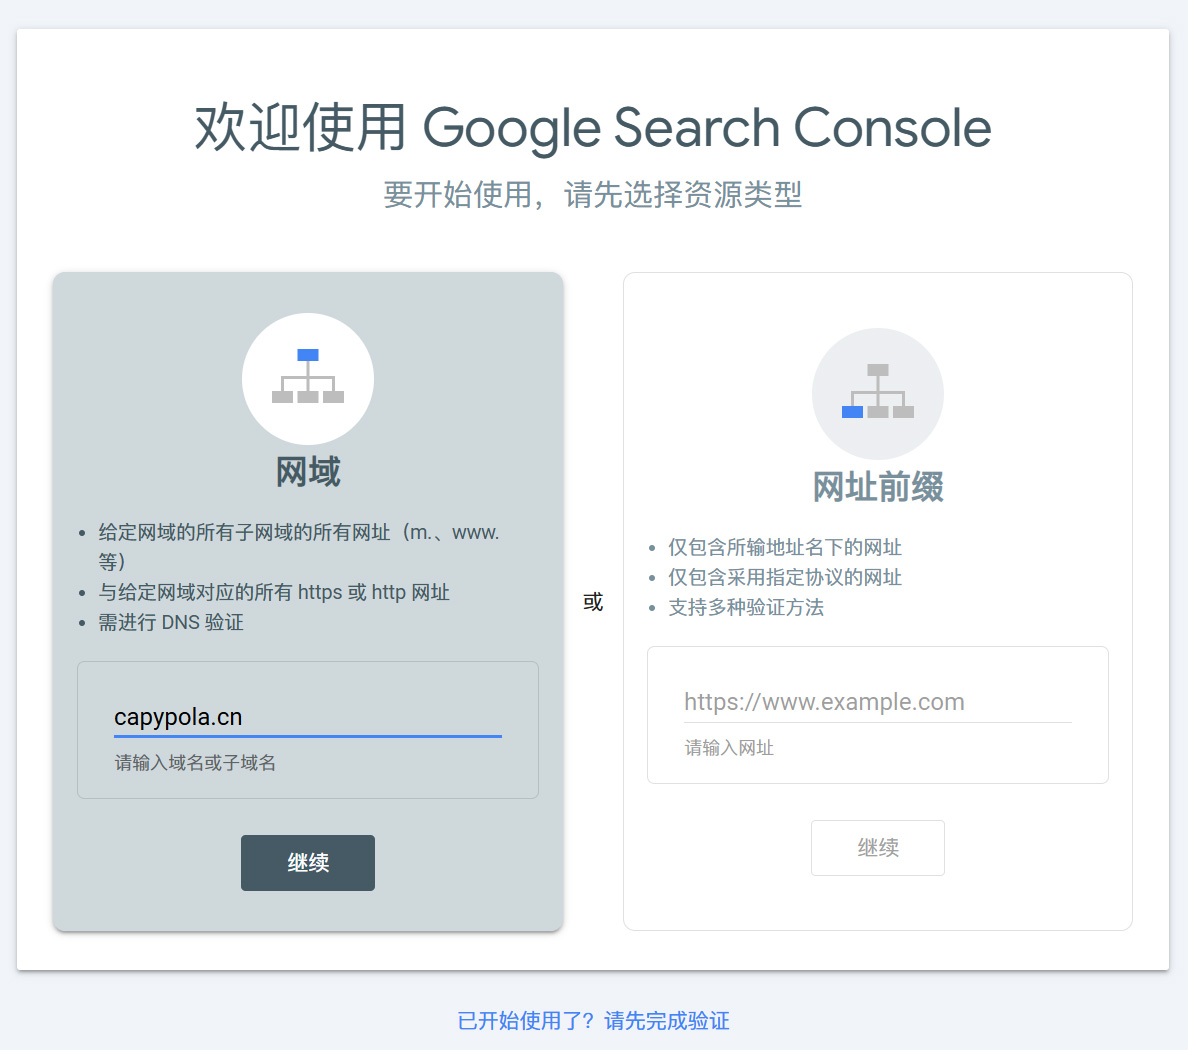1188x1050 pixels.
Task: Click the 给定网域的所有子网域 bullet item
Action: point(298,533)
